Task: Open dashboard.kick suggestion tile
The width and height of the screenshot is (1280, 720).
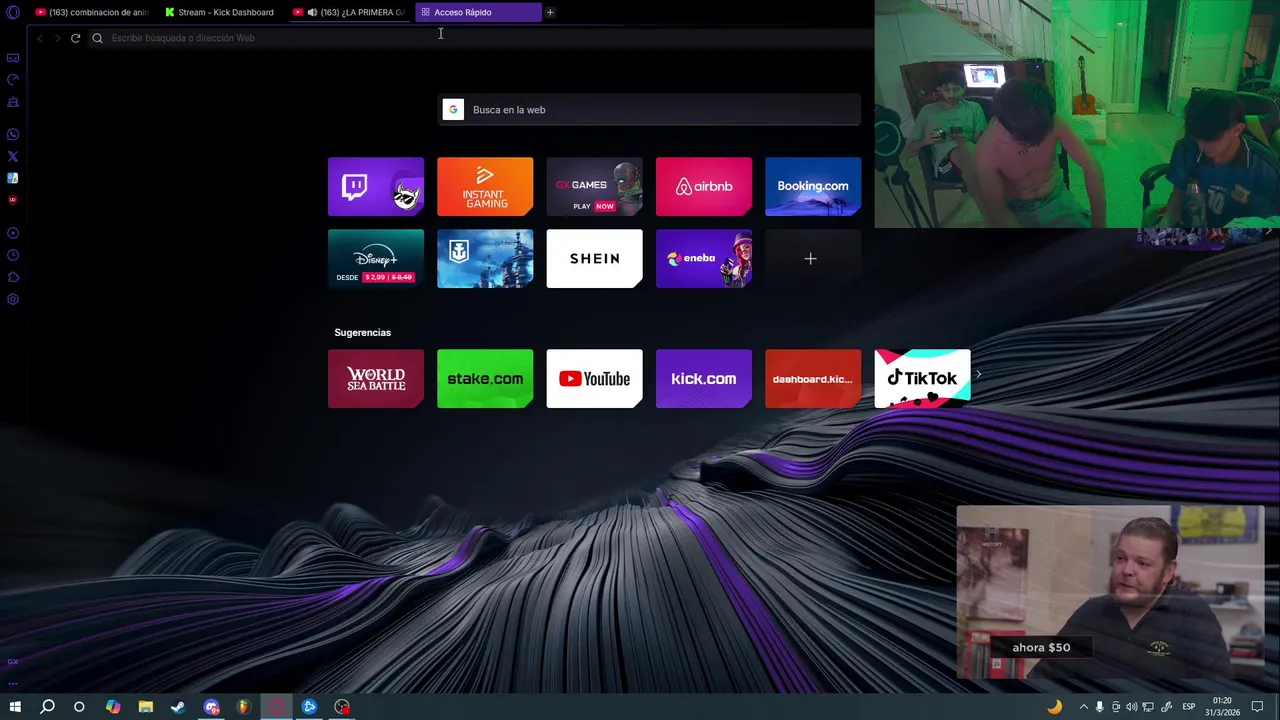Action: [813, 378]
